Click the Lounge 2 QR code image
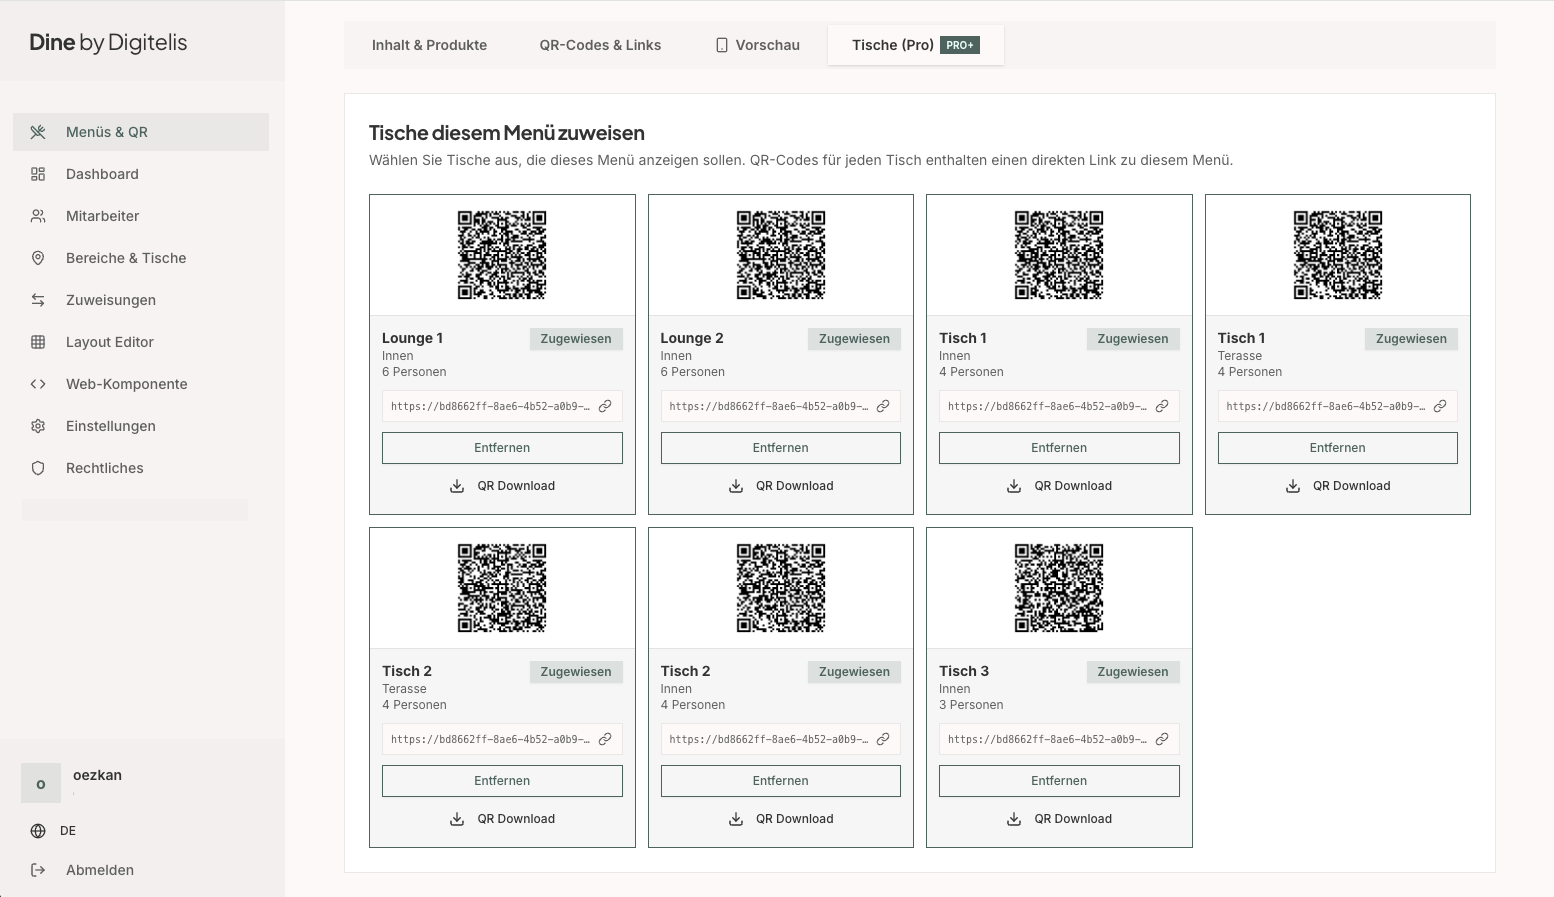1554x897 pixels. pyautogui.click(x=781, y=255)
